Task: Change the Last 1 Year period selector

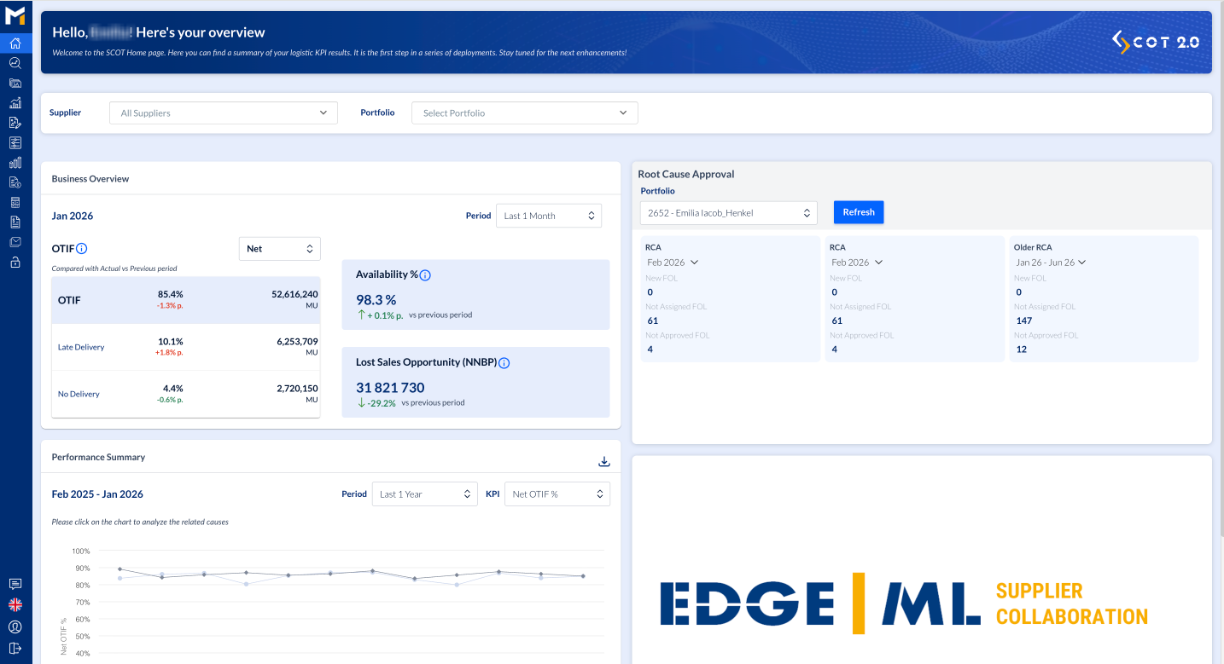Action: [x=424, y=494]
